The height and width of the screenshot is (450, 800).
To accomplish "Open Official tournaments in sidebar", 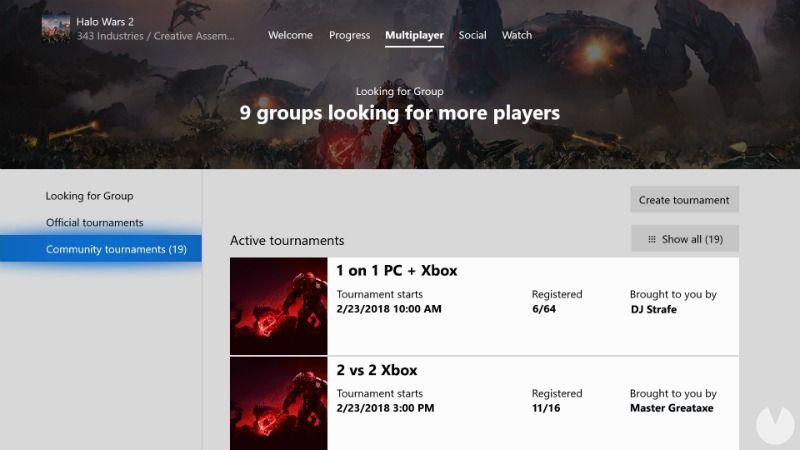I will coord(94,222).
